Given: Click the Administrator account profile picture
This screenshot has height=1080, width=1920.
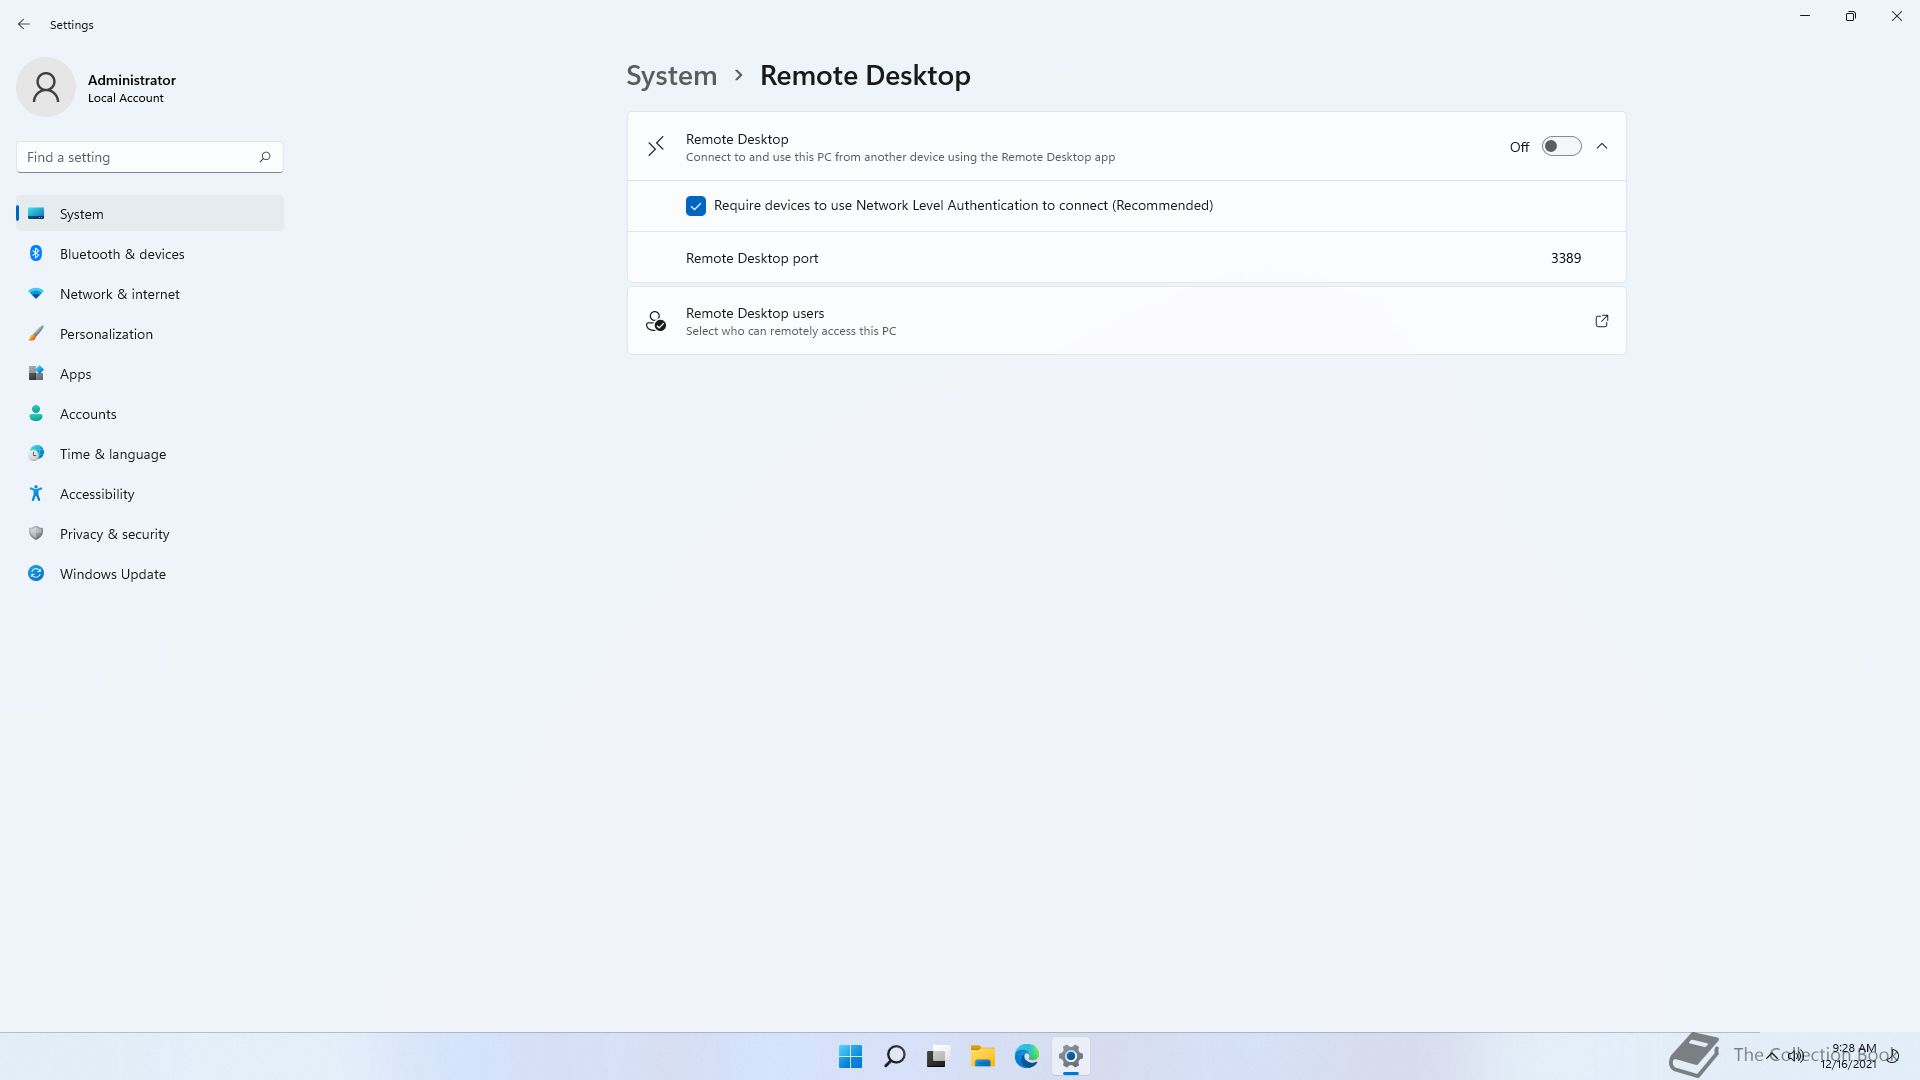Looking at the screenshot, I should pyautogui.click(x=46, y=88).
